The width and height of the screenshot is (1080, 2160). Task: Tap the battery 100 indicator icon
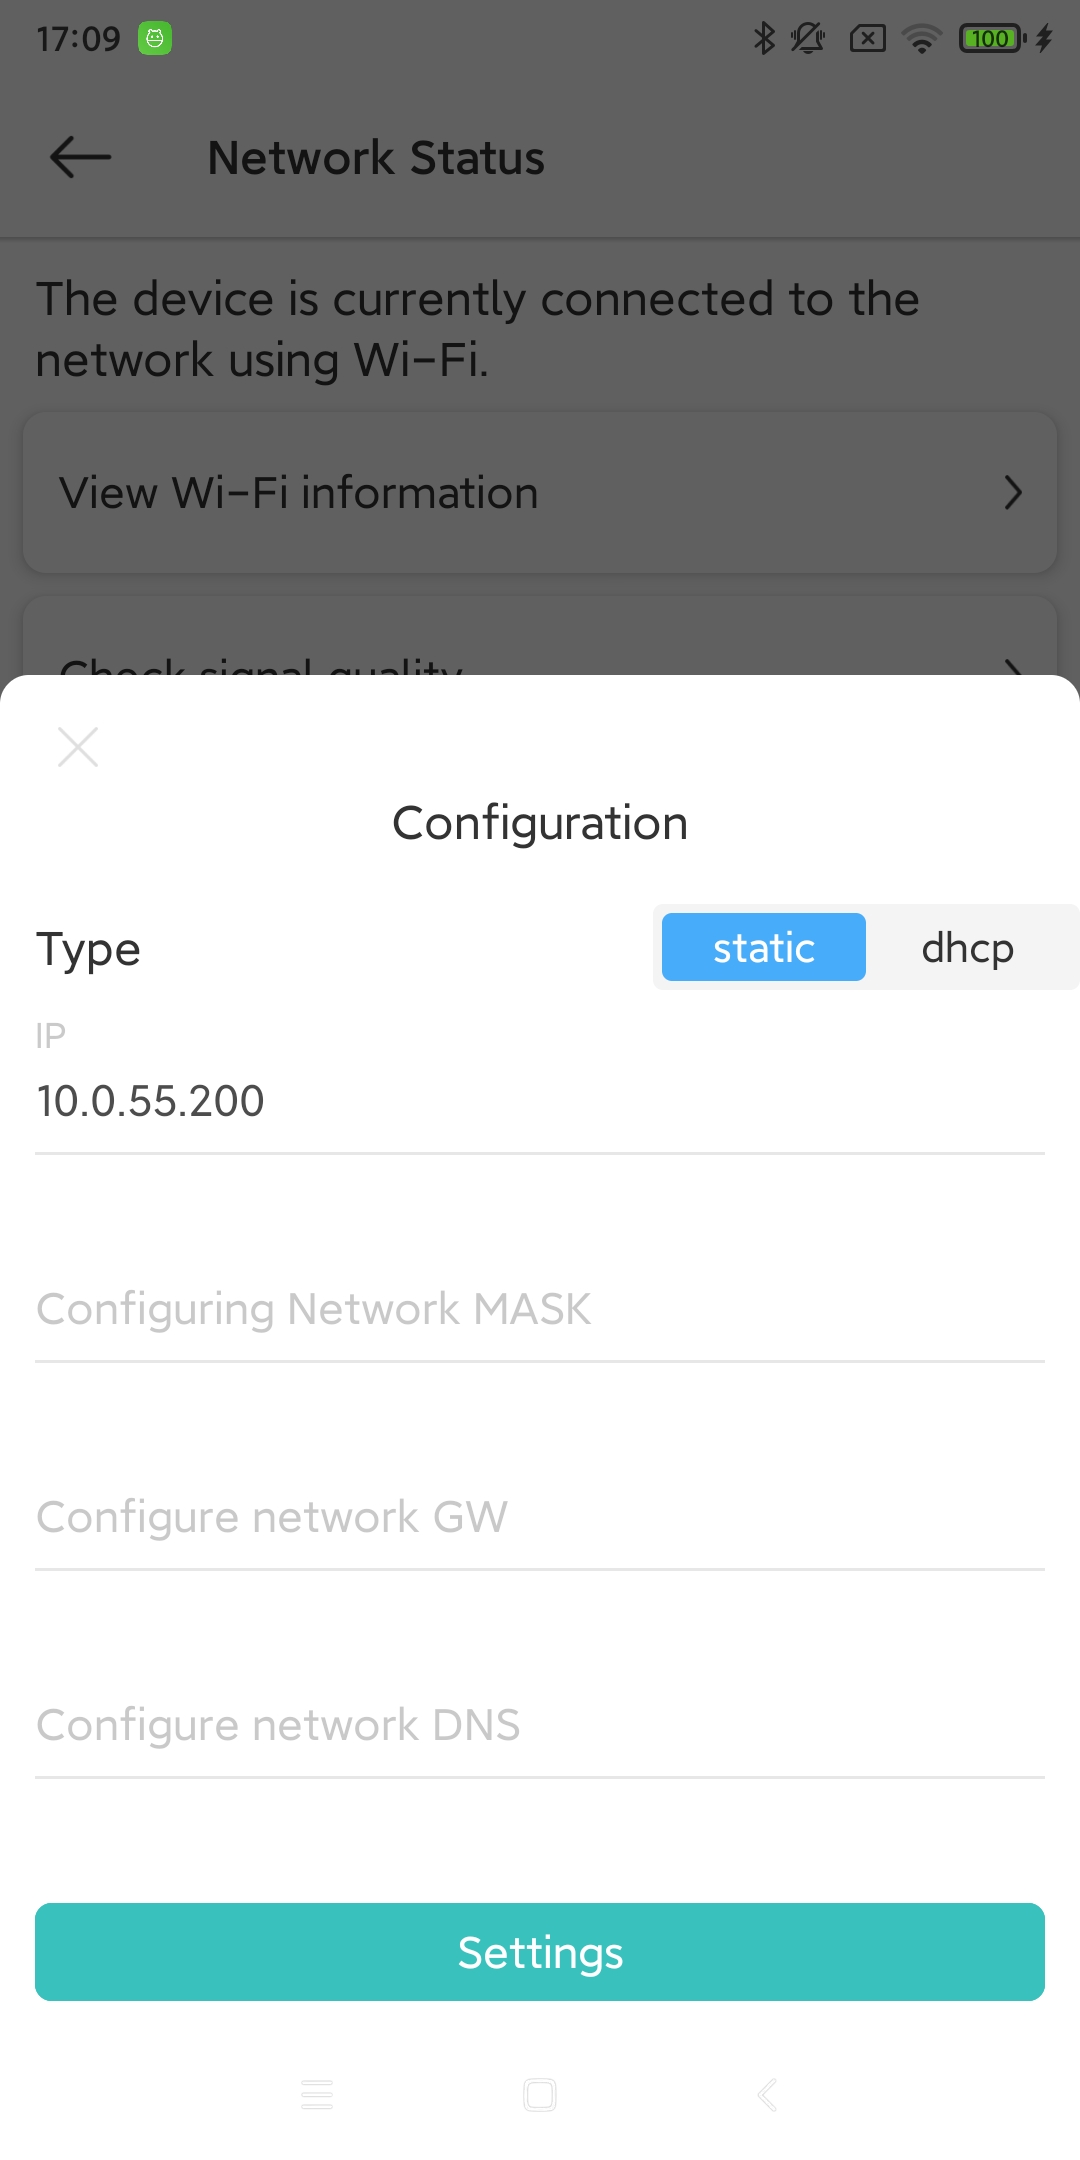pyautogui.click(x=991, y=38)
